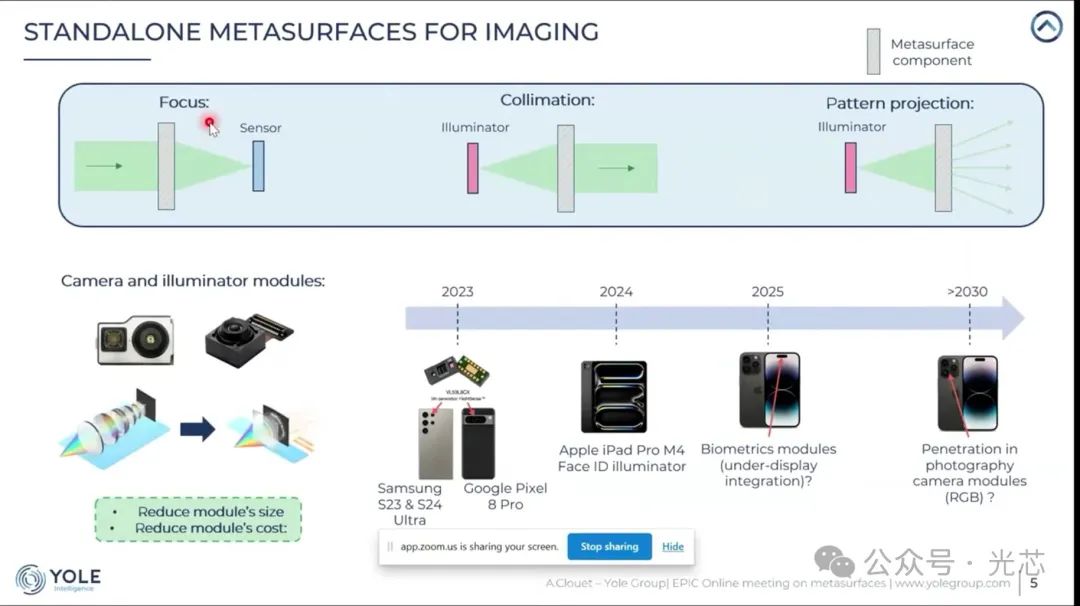The height and width of the screenshot is (606, 1080).
Task: Click the 'Pattern projection:' heading
Action: (x=900, y=103)
